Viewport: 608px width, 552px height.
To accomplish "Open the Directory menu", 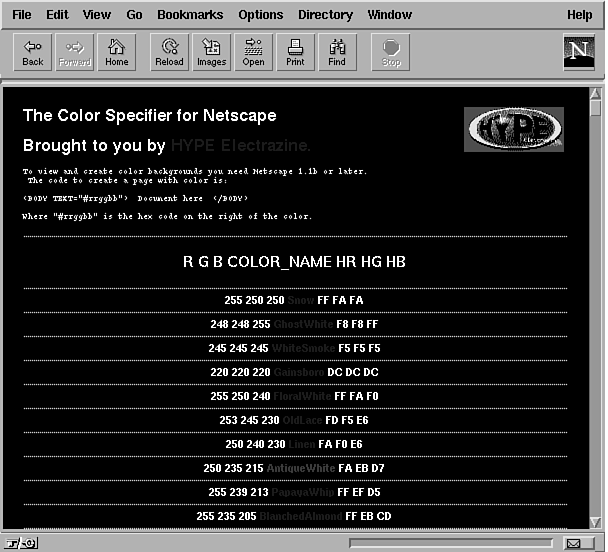I will [x=325, y=15].
